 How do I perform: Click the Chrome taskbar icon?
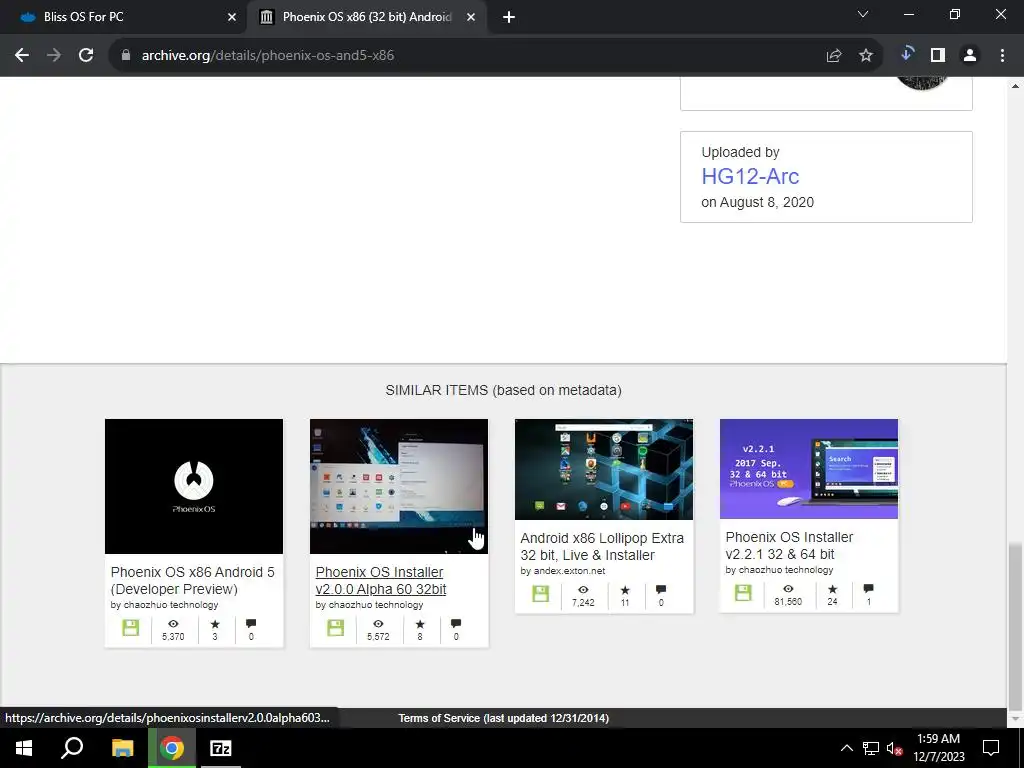(x=171, y=748)
